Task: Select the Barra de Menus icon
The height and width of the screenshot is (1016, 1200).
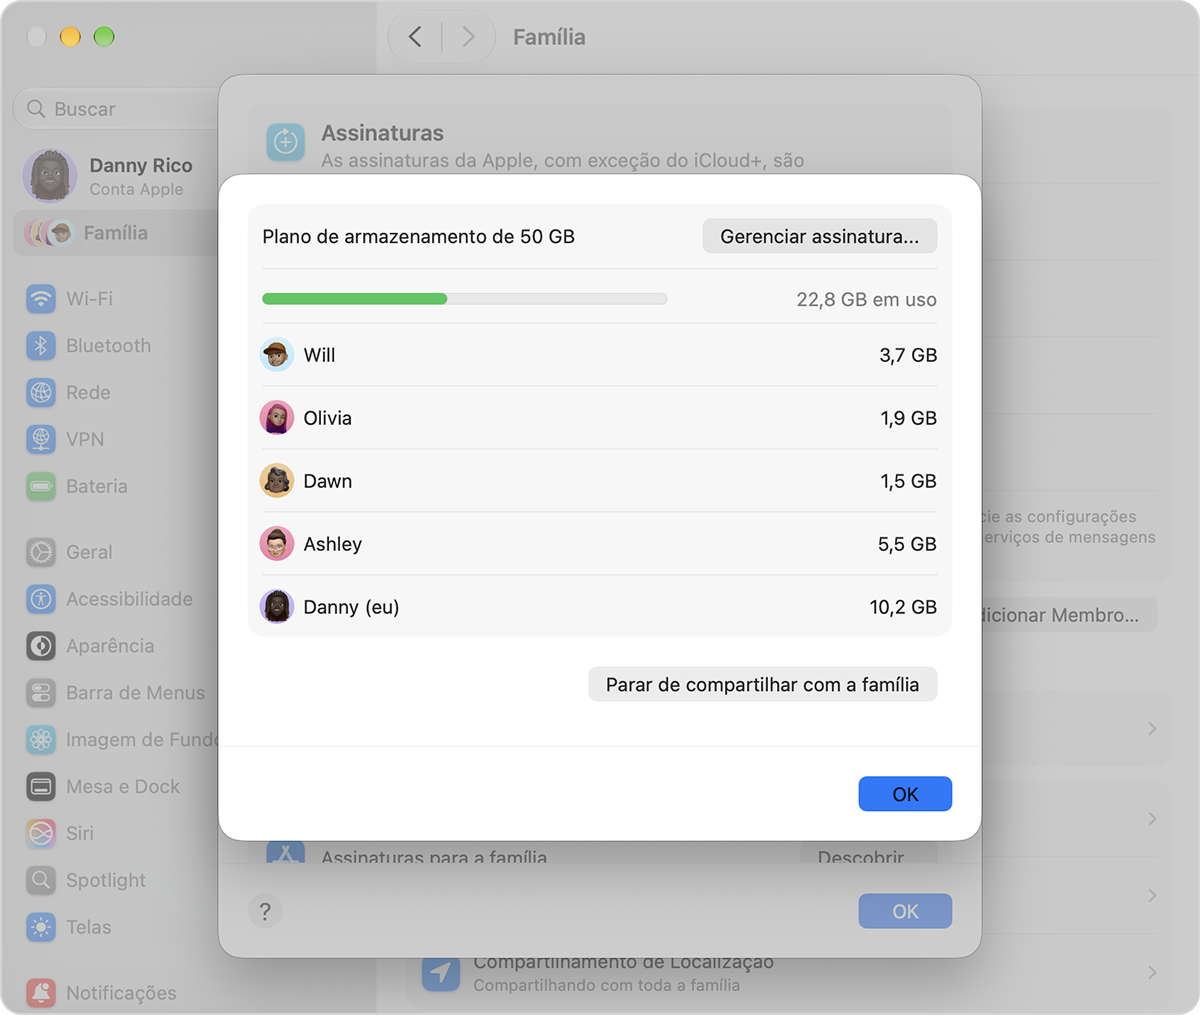Action: (x=41, y=692)
